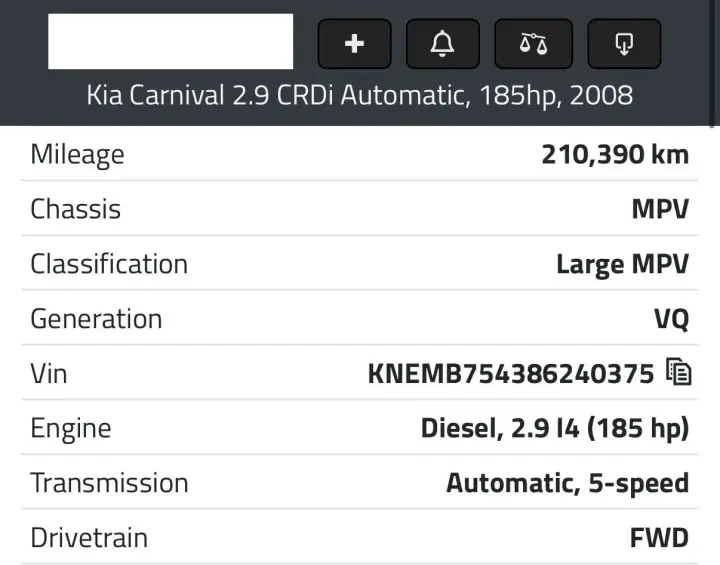The height and width of the screenshot is (565, 720).
Task: Click the Chassis value MPV
Action: pyautogui.click(x=660, y=209)
